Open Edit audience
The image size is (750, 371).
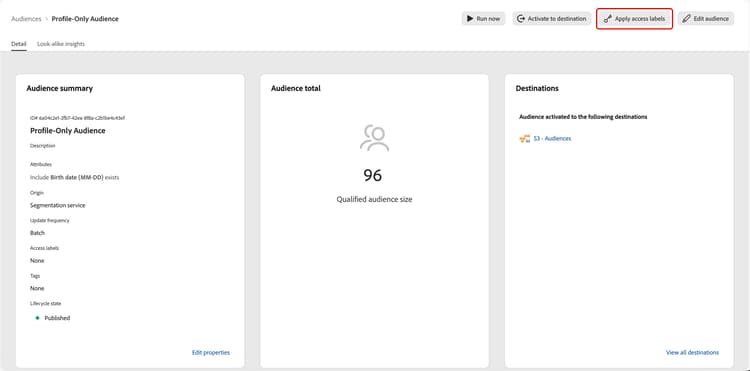coord(706,19)
